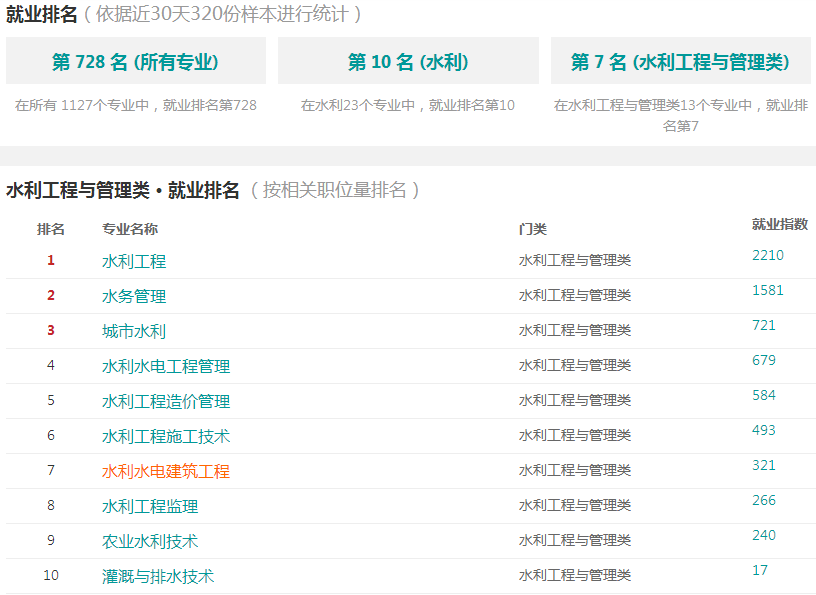Click employment index value 679
Image resolution: width=816 pixels, height=595 pixels.
tap(763, 360)
